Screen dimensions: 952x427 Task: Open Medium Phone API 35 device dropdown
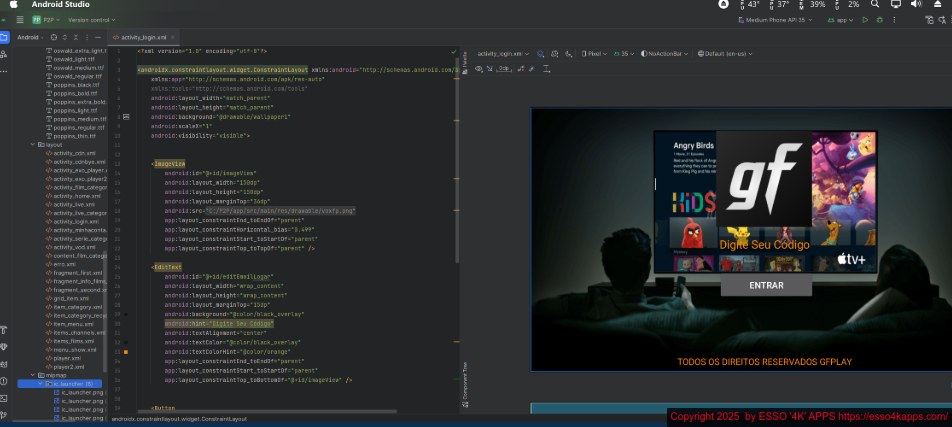tap(777, 20)
